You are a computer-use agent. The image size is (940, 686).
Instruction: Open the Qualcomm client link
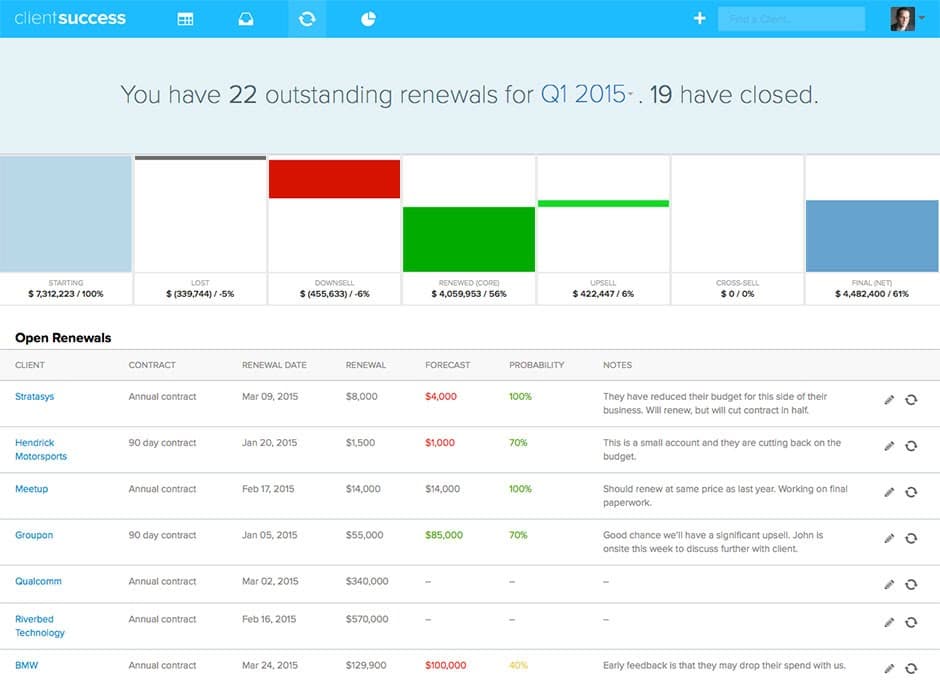point(38,581)
